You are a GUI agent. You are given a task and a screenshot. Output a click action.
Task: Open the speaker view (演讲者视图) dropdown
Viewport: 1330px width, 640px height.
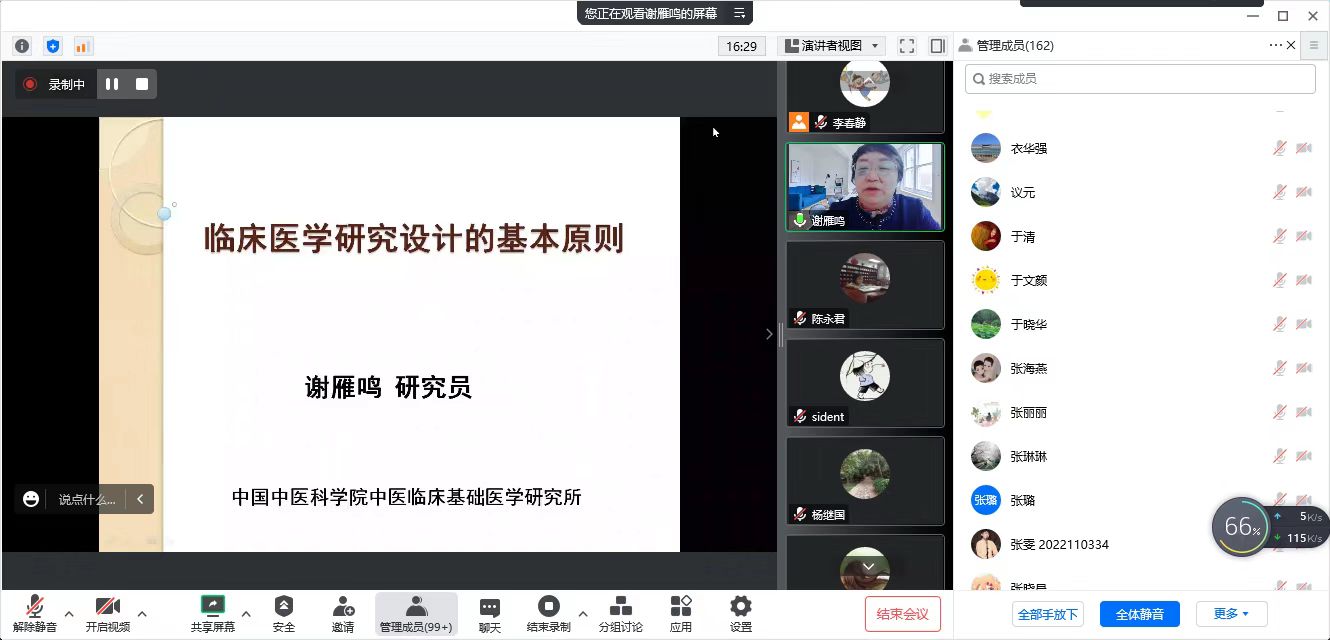coord(832,46)
